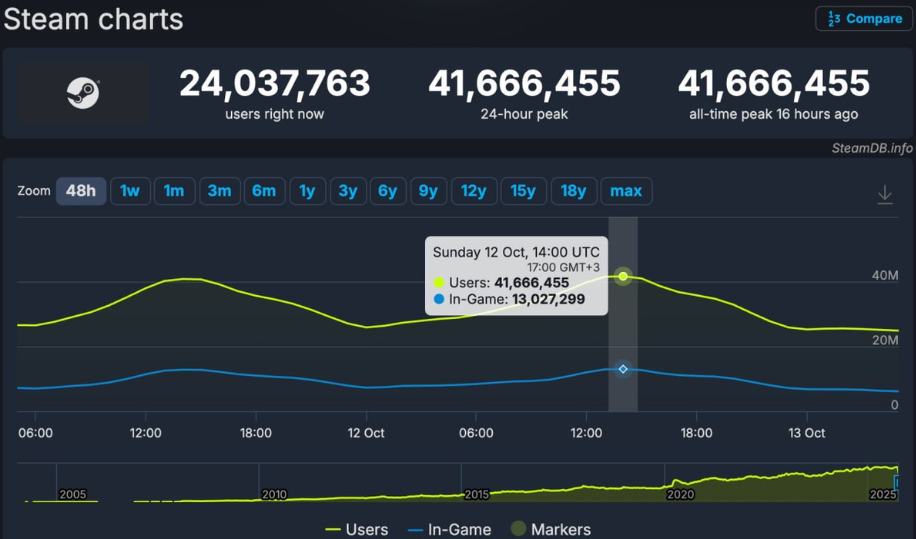
Task: Switch chart zoom to 12y
Action: [474, 191]
